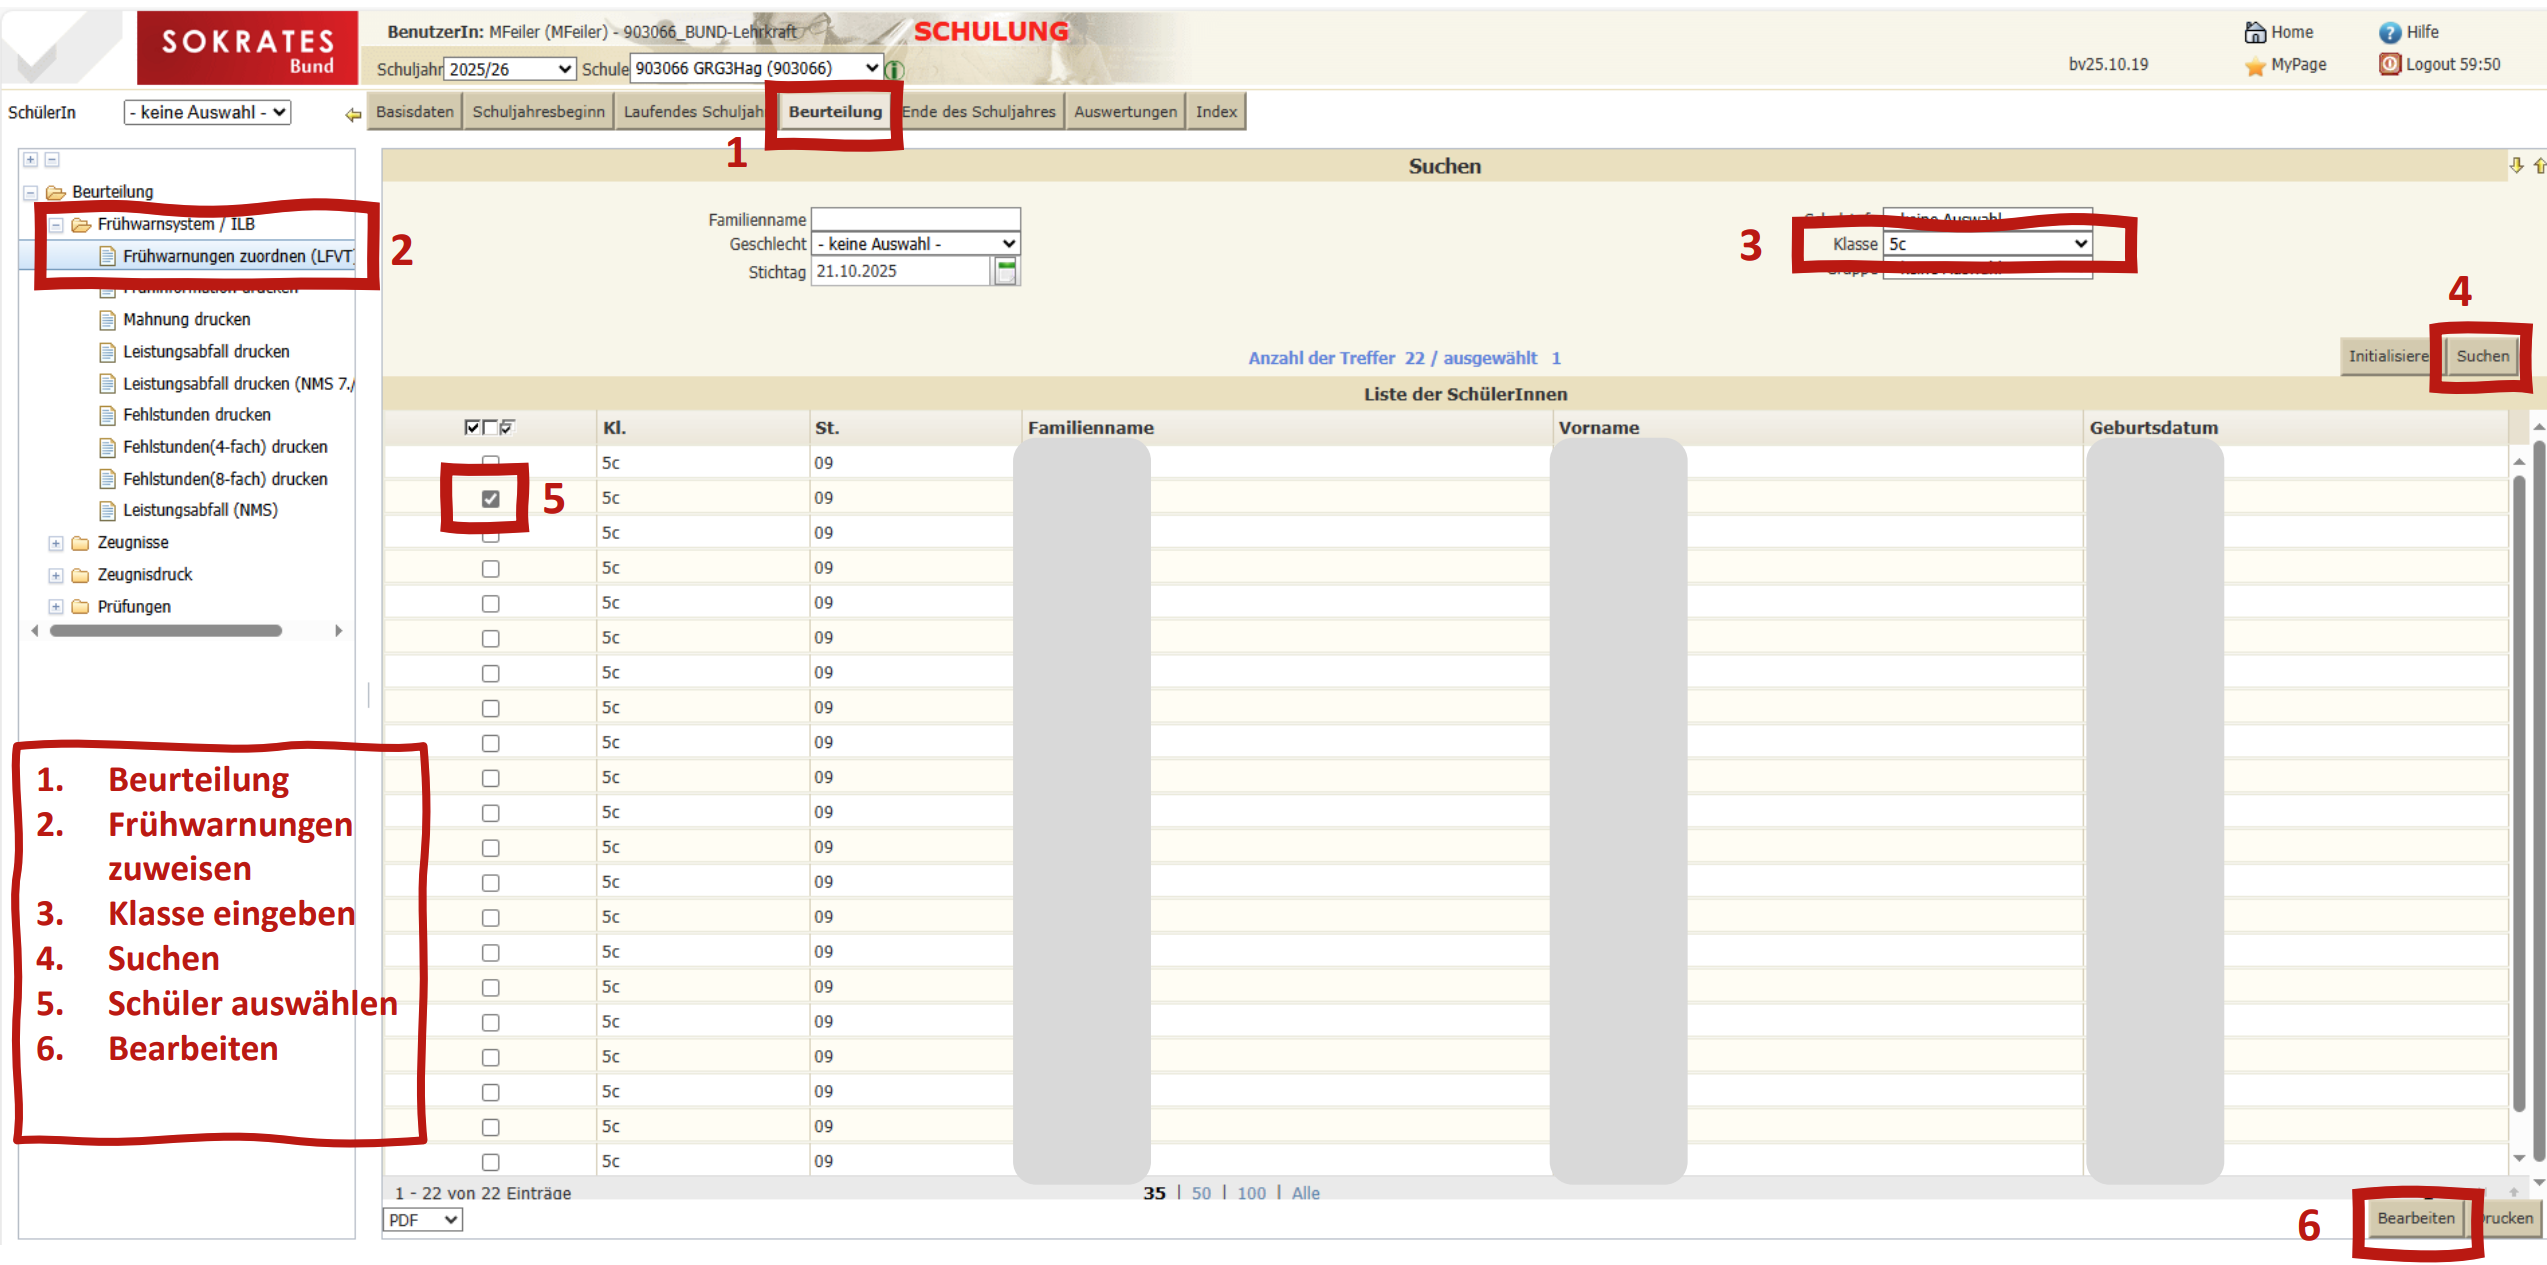This screenshot has width=2547, height=1265.
Task: Sort by the Geburtsdatum column header
Action: pos(2153,428)
